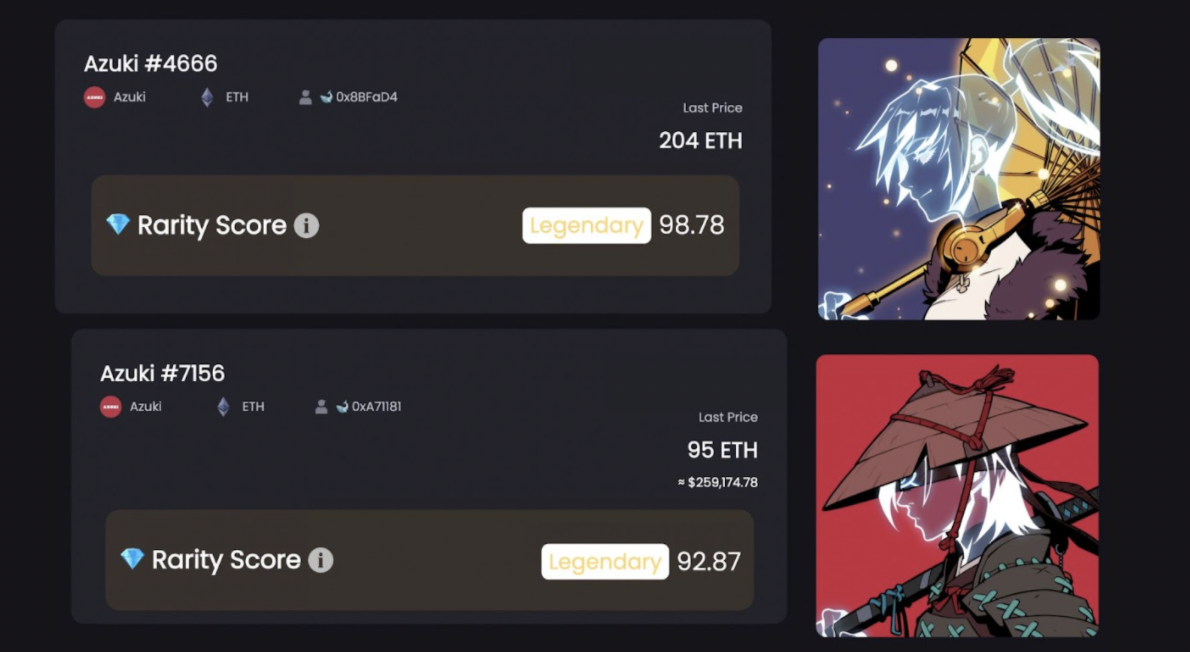Image resolution: width=1190 pixels, height=652 pixels.
Task: Open the Azuki #4666 title
Action: (150, 63)
